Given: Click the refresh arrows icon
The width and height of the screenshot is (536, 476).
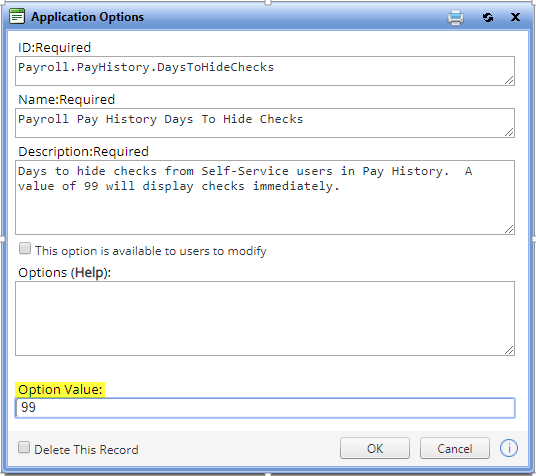Looking at the screenshot, I should [488, 17].
